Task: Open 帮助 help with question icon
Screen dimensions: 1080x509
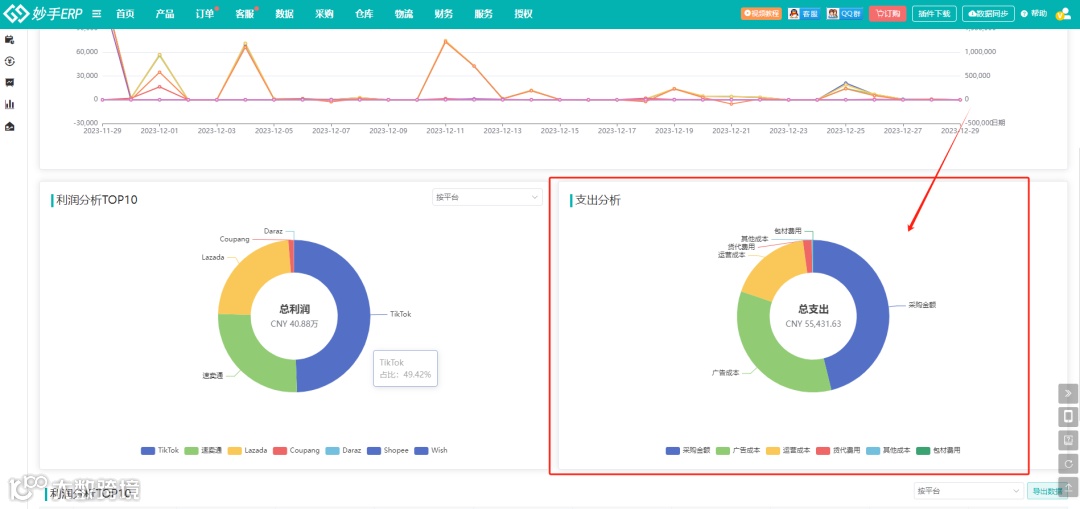Action: pos(1034,14)
